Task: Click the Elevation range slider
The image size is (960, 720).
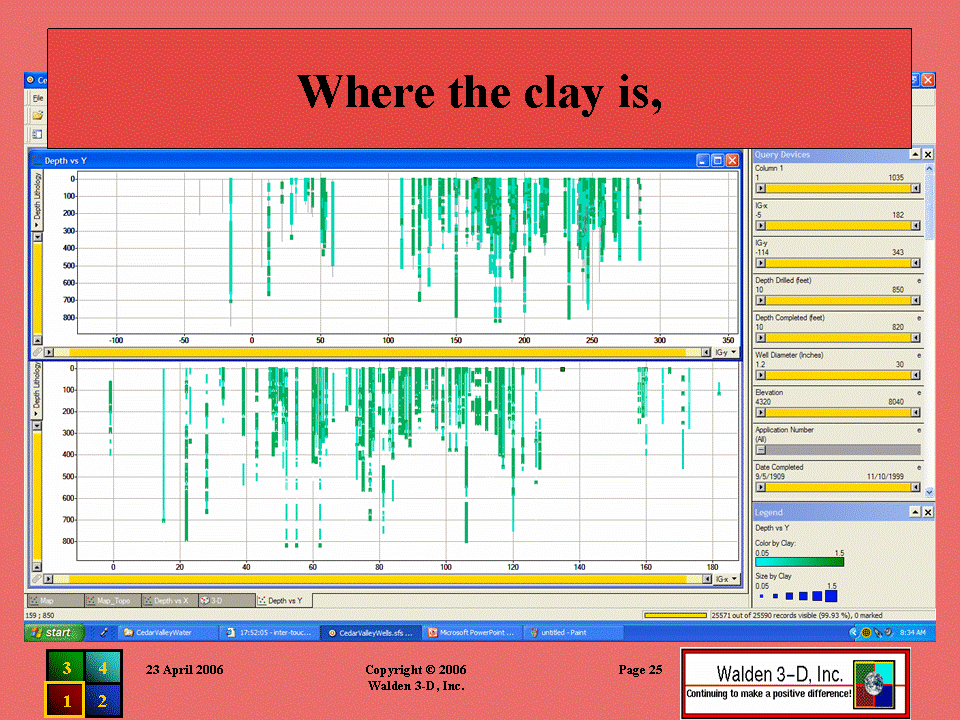Action: coord(837,412)
